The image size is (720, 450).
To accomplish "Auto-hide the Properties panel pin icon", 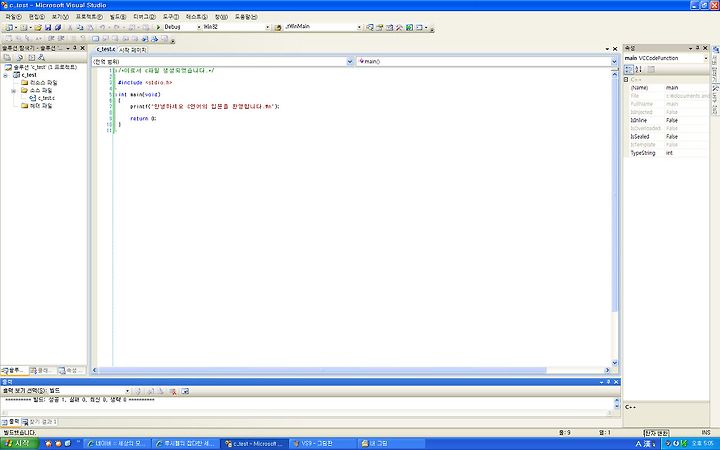I will (698, 48).
